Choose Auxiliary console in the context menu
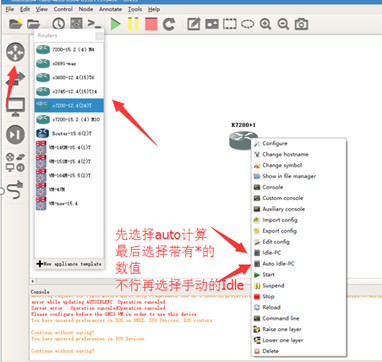The height and width of the screenshot is (362, 382). (x=299, y=209)
